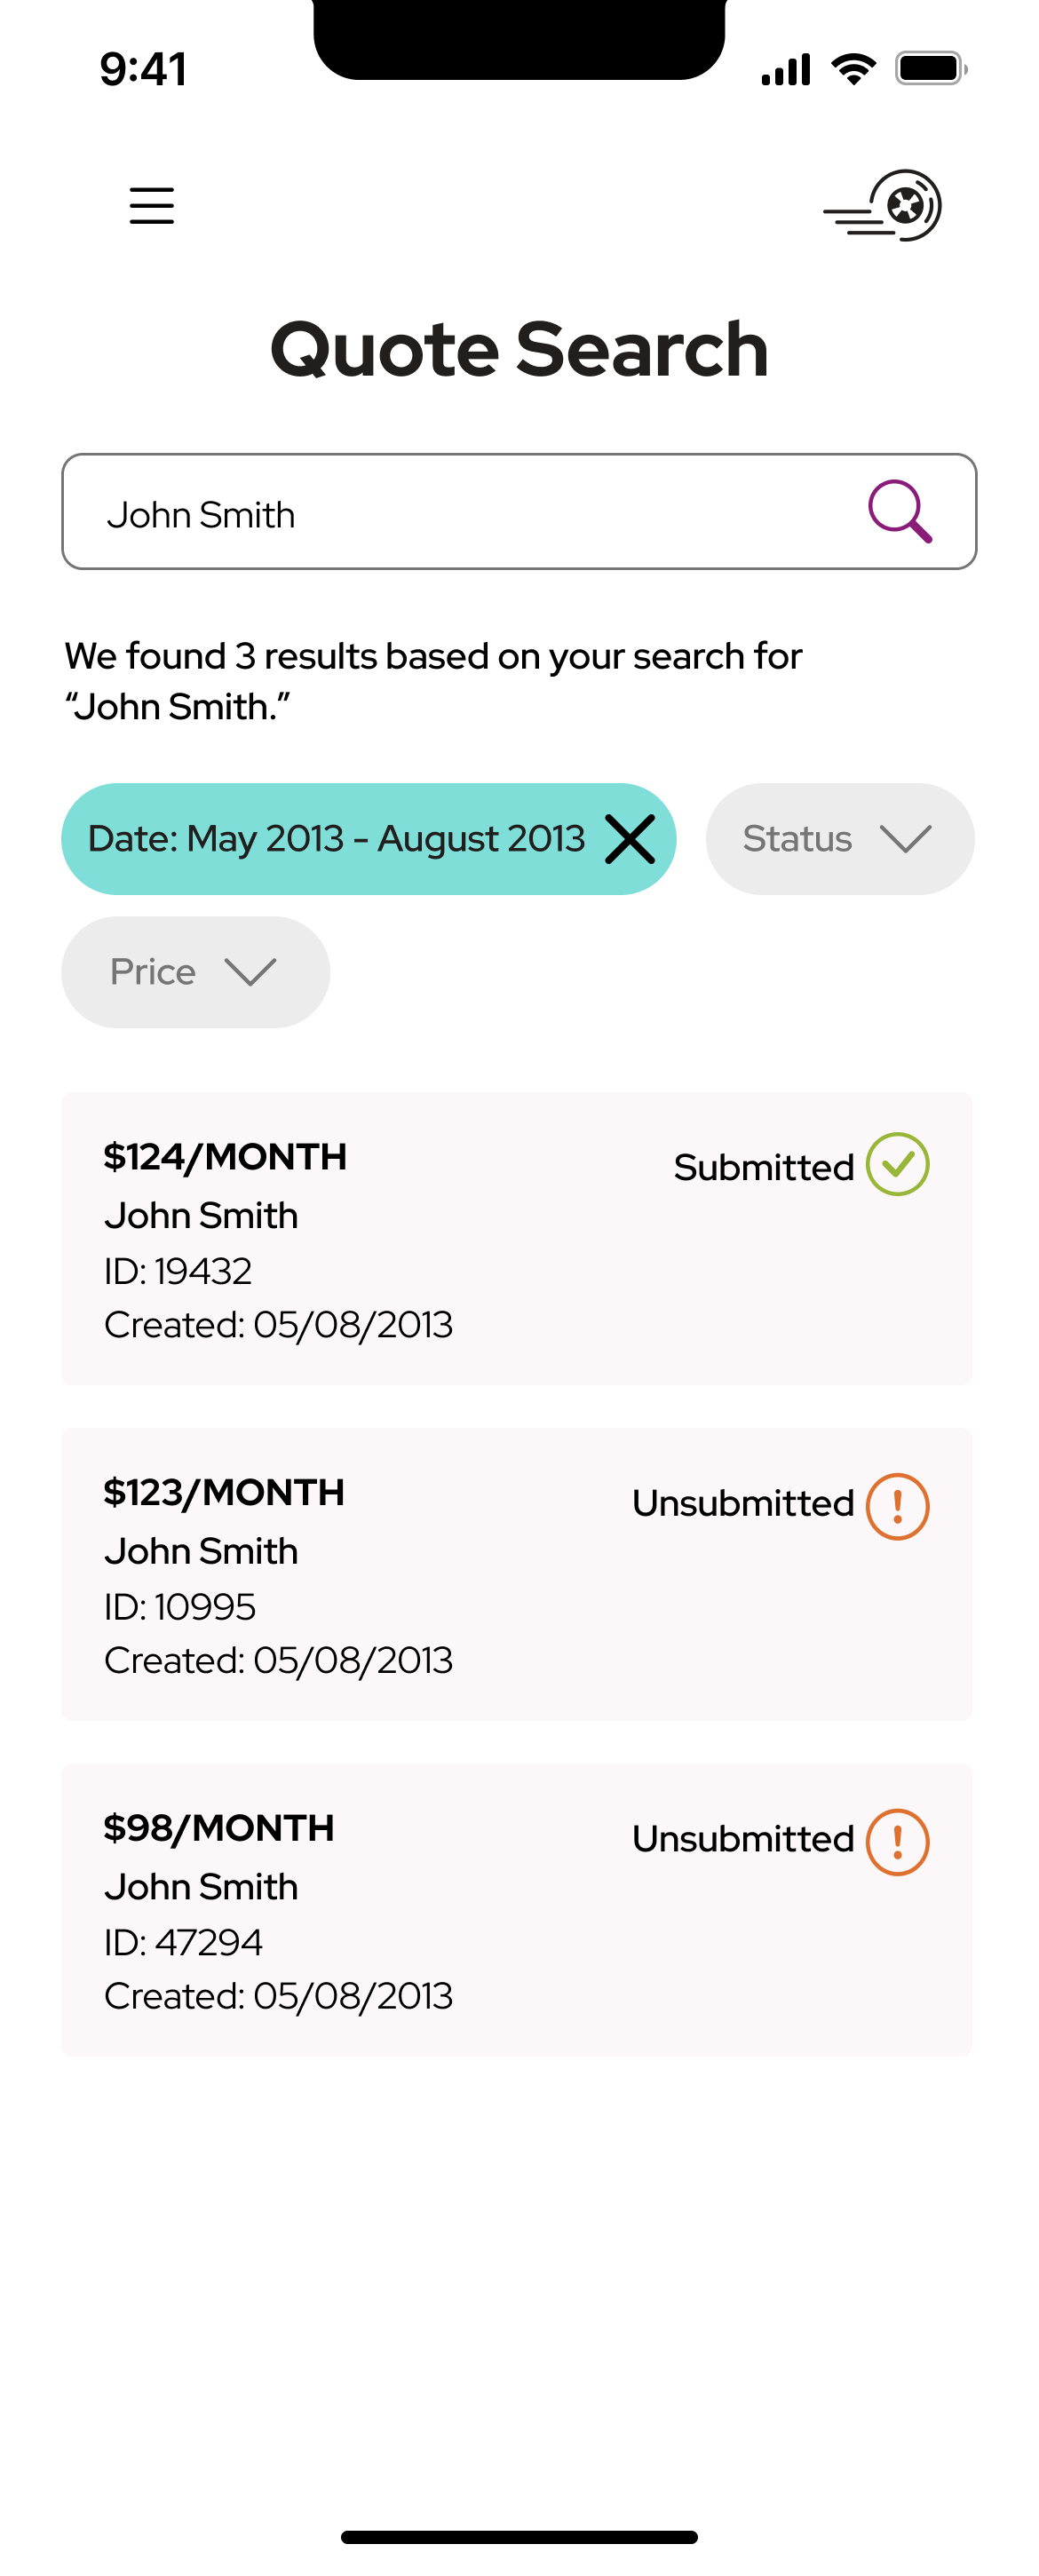Image resolution: width=1039 pixels, height=2576 pixels.
Task: Open the $98/MONTH quote card
Action: click(x=517, y=1911)
